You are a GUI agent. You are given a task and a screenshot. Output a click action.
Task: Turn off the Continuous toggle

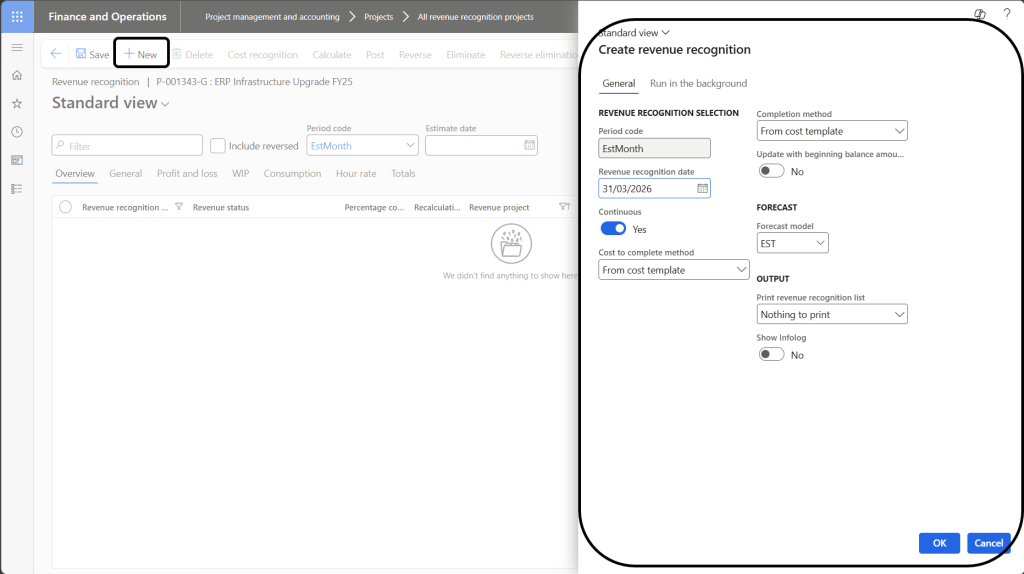pos(613,229)
